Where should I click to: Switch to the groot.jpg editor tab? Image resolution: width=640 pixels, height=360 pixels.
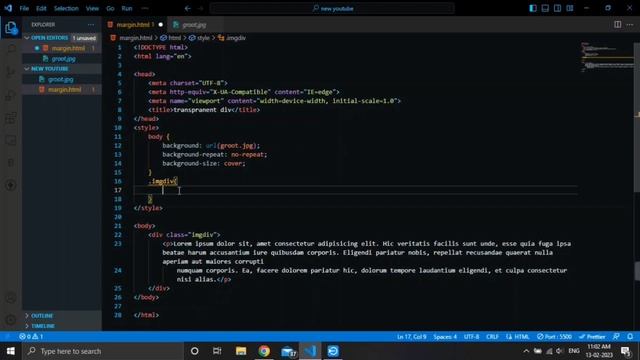click(x=194, y=25)
